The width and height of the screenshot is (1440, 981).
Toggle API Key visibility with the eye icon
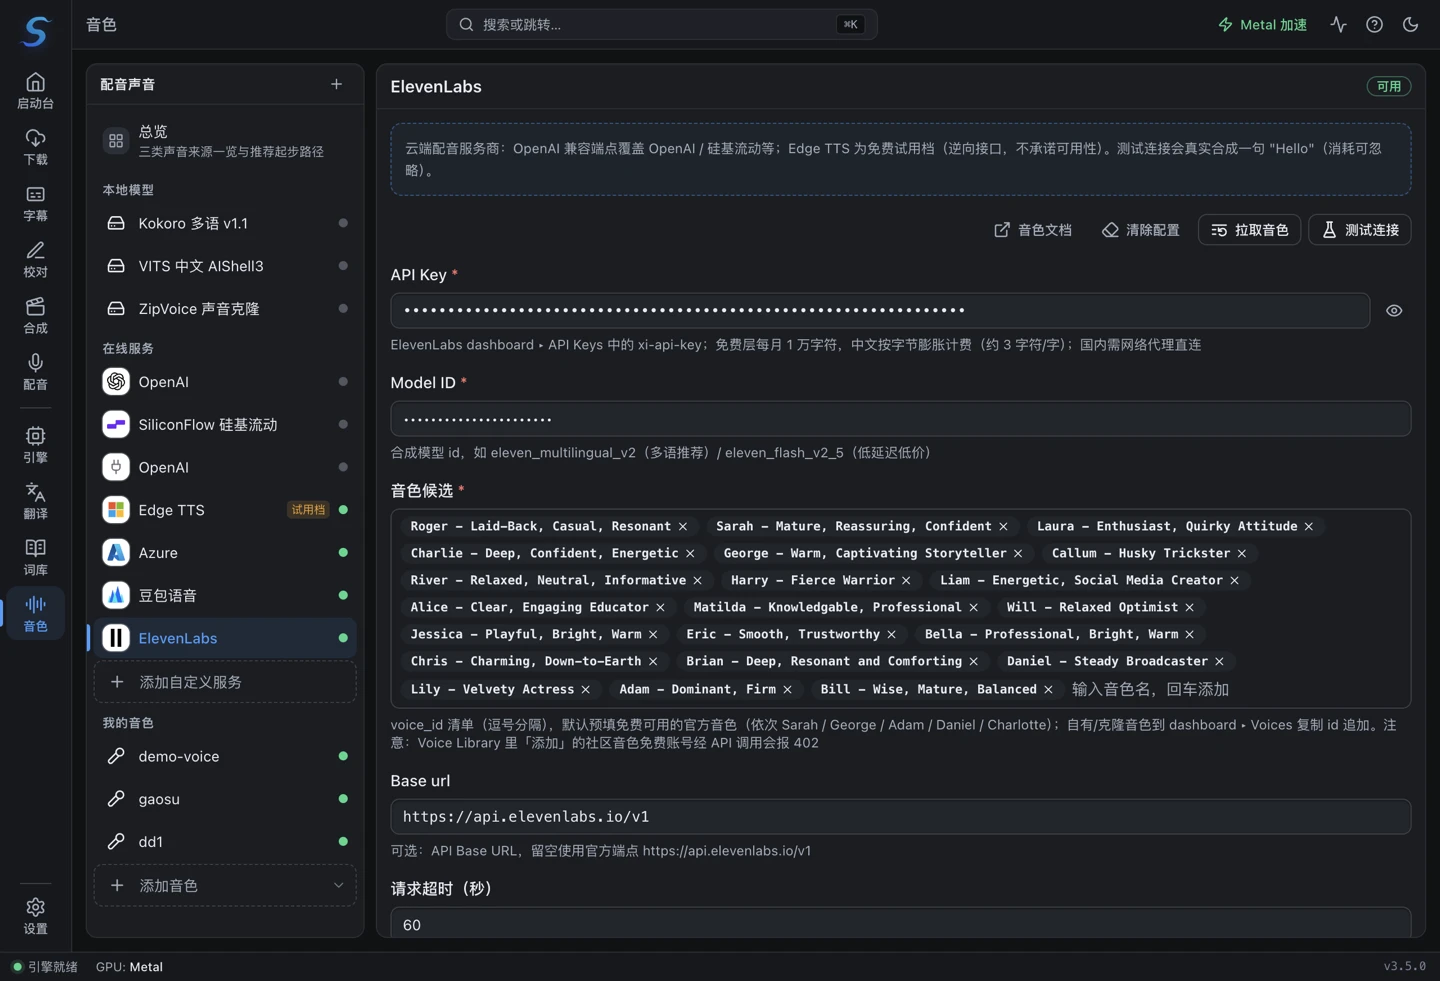point(1394,311)
